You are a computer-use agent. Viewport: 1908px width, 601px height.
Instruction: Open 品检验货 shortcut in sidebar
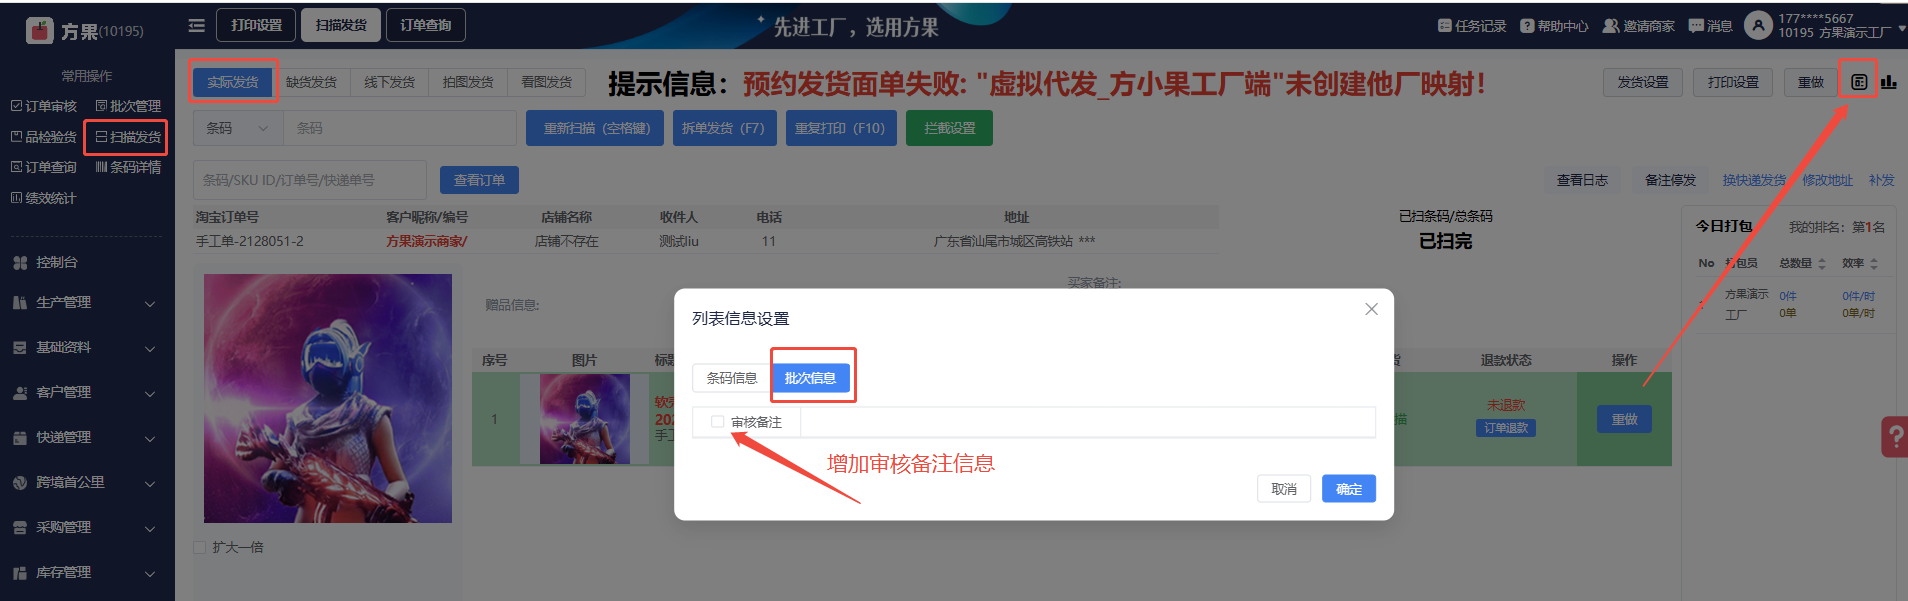tap(44, 137)
